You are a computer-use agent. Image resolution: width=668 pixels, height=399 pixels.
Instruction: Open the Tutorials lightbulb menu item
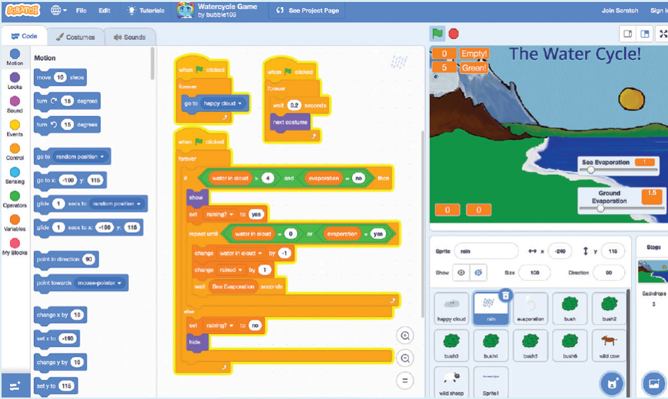pyautogui.click(x=146, y=10)
